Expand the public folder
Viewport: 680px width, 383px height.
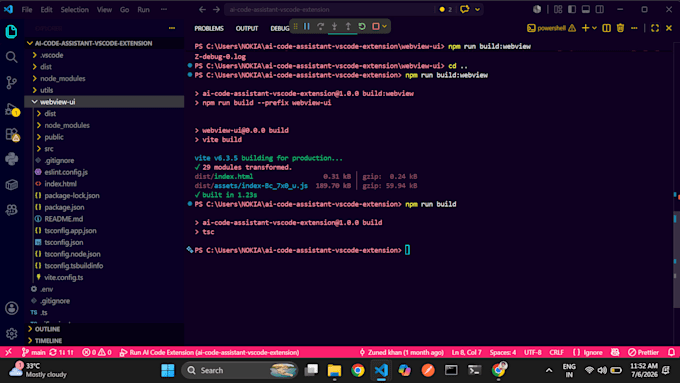[54, 137]
